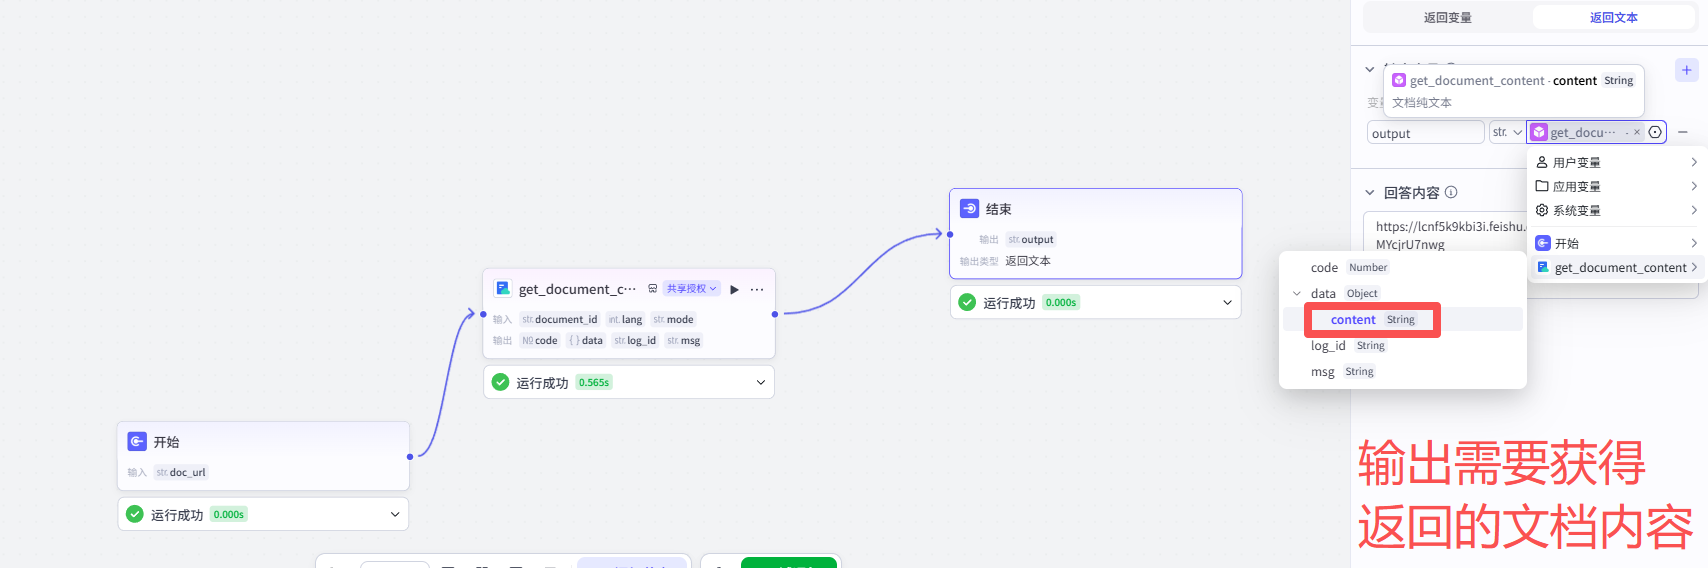Screen dimensions: 1708x568
Task: Click the 结束 node title
Action: pos(999,209)
